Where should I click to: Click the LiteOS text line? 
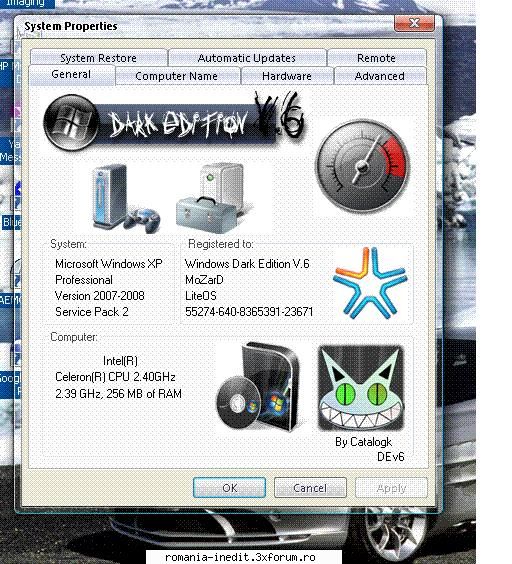coord(201,296)
